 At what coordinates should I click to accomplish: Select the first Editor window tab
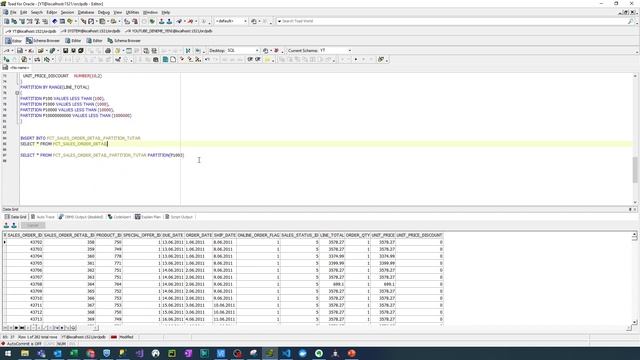click(13, 41)
